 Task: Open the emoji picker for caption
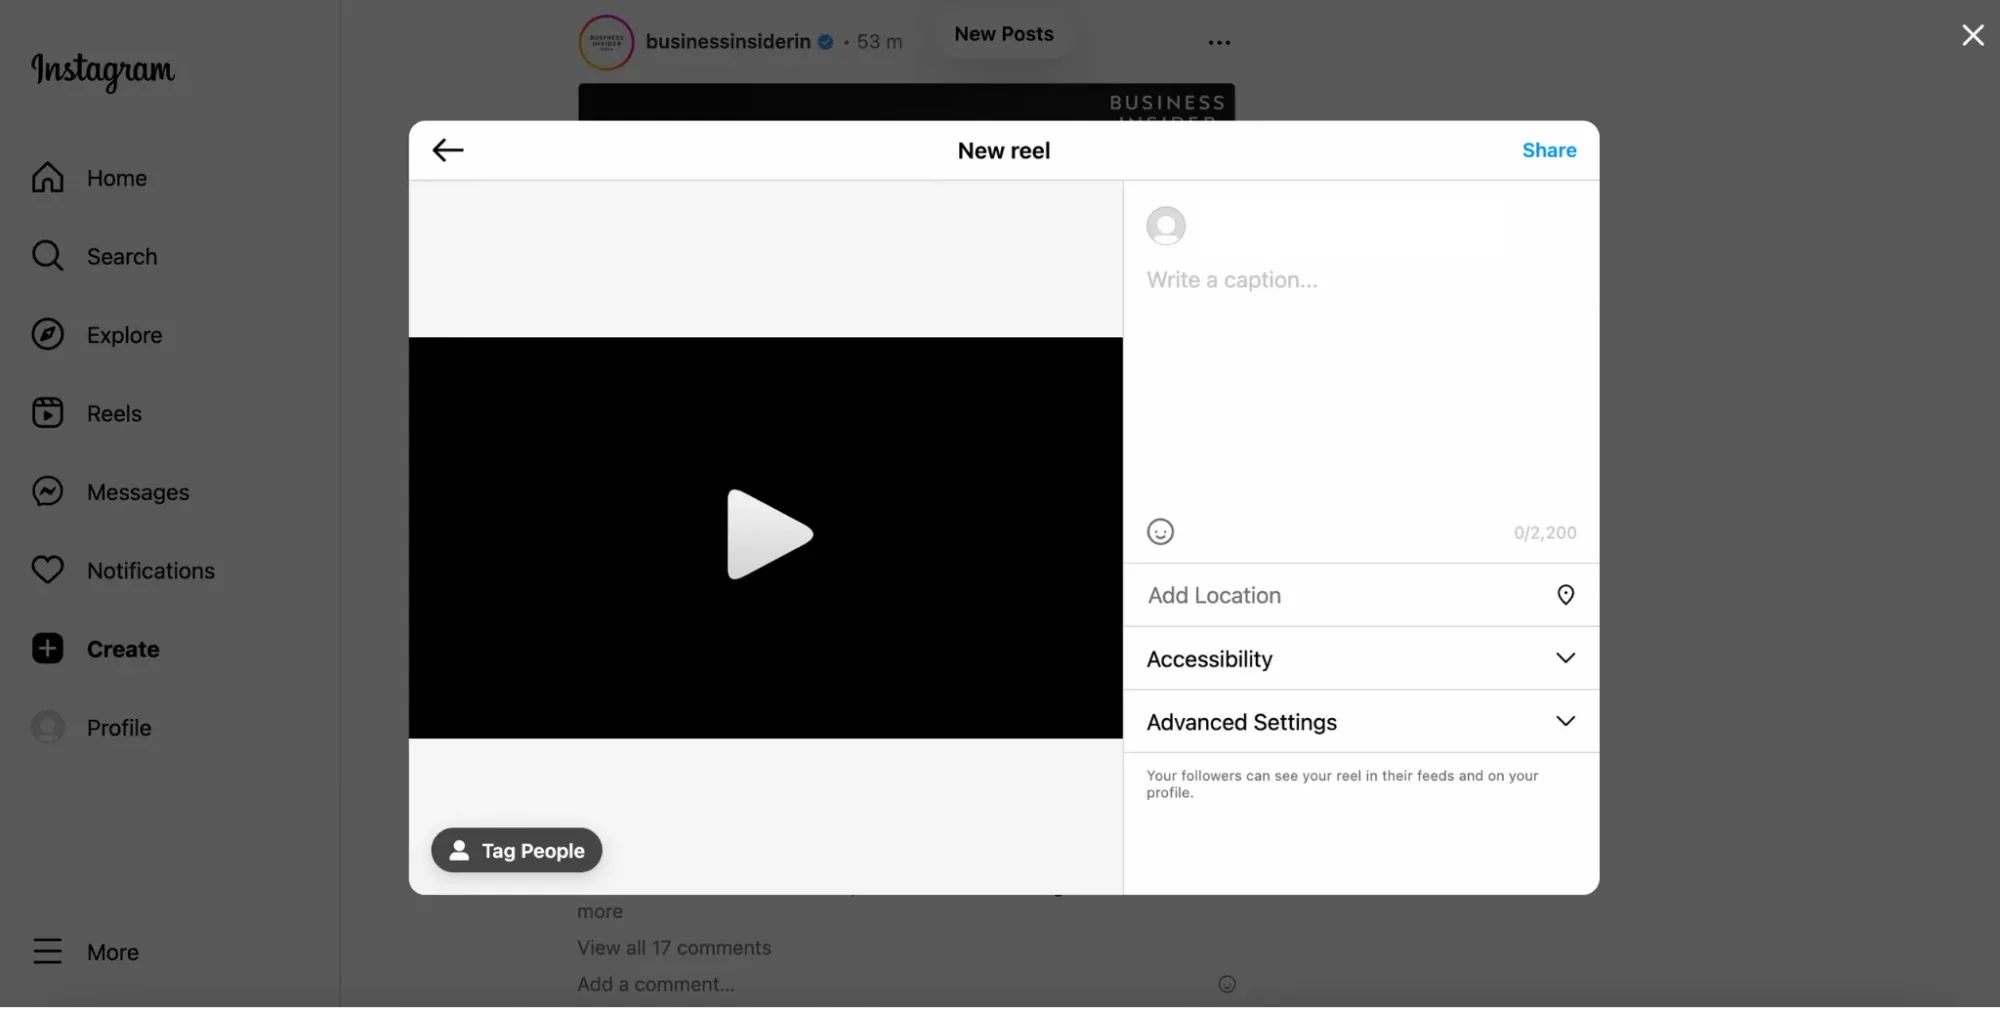tap(1160, 532)
